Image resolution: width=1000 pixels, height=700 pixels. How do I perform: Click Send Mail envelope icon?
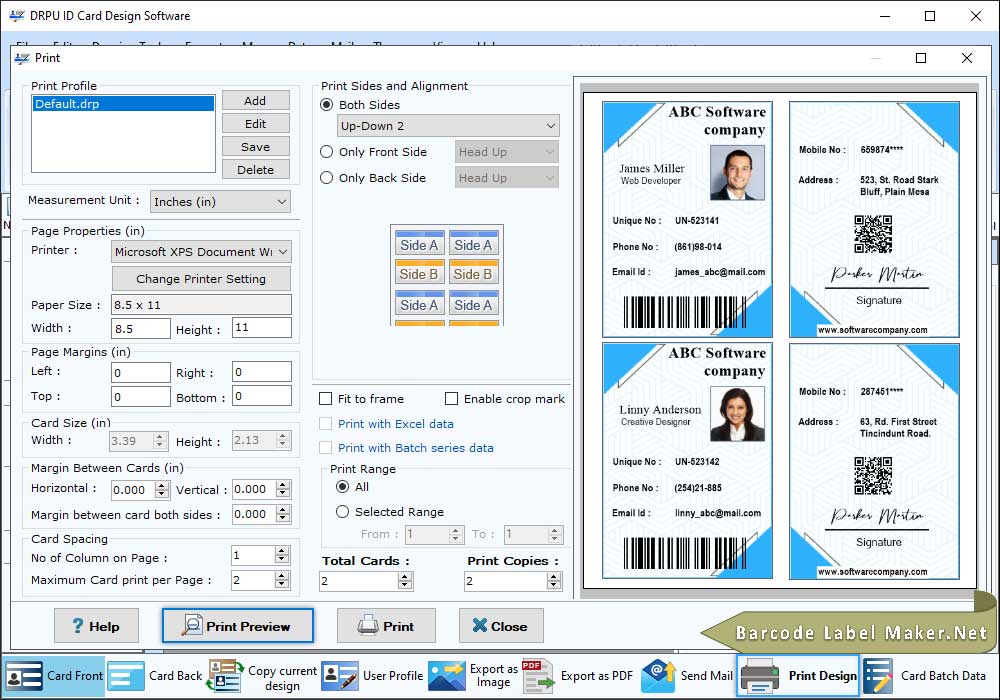pos(658,676)
